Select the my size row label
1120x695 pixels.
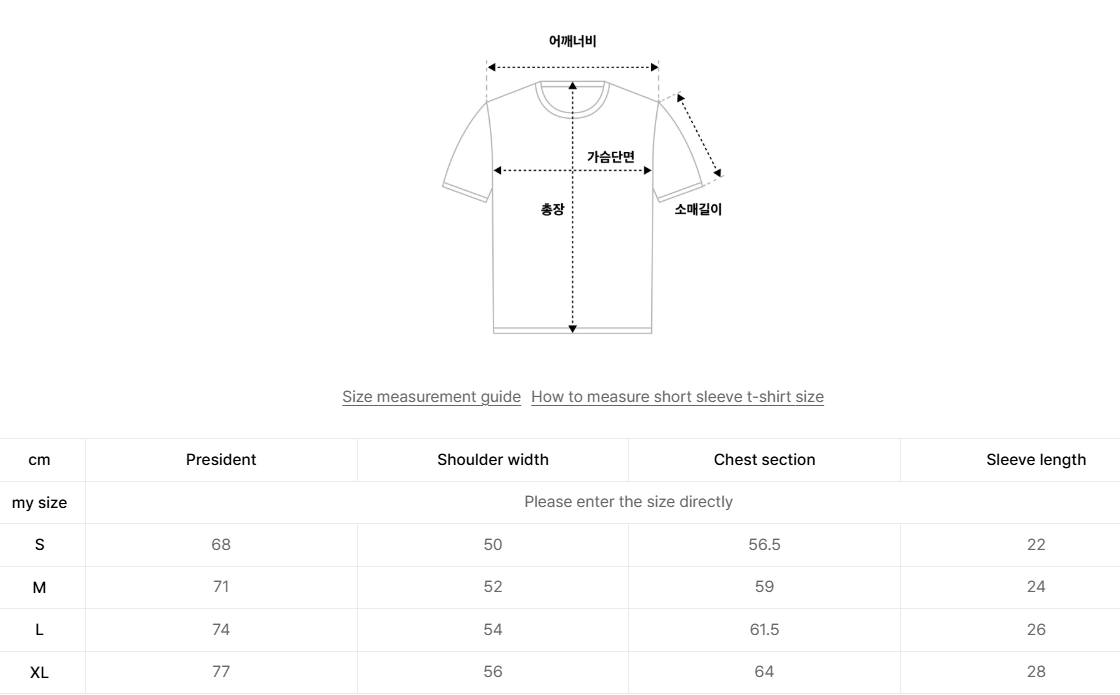point(39,503)
